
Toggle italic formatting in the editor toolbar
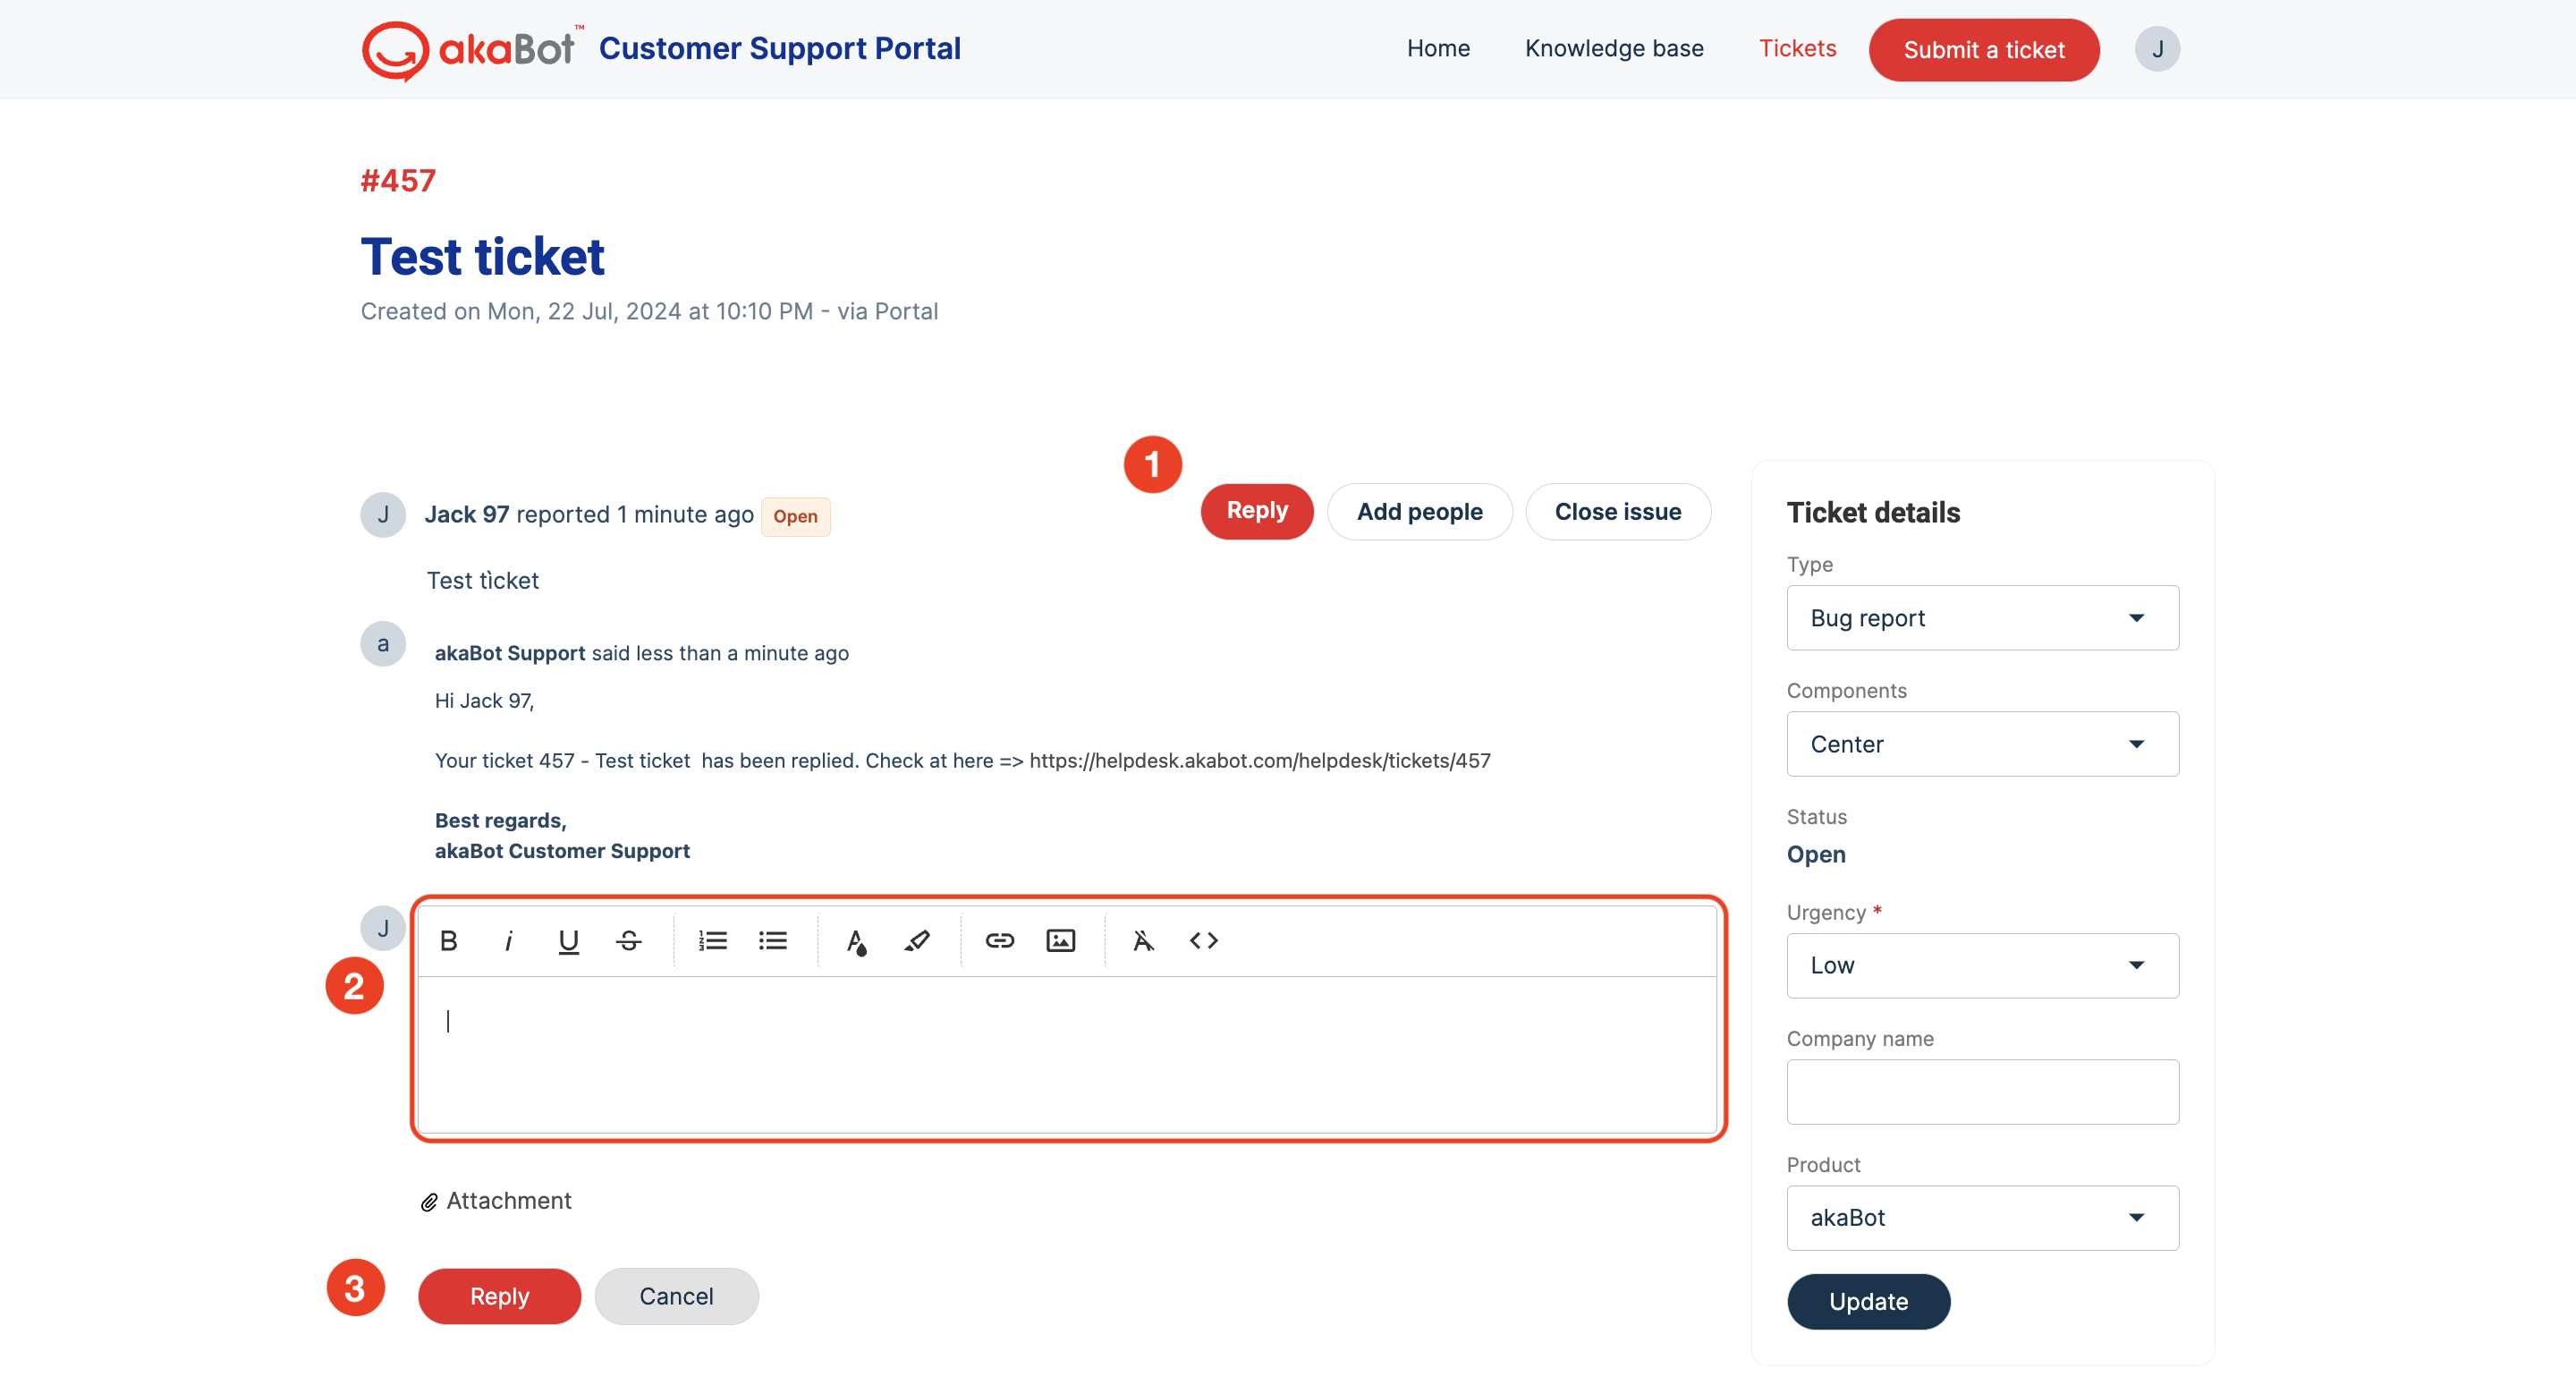(508, 940)
